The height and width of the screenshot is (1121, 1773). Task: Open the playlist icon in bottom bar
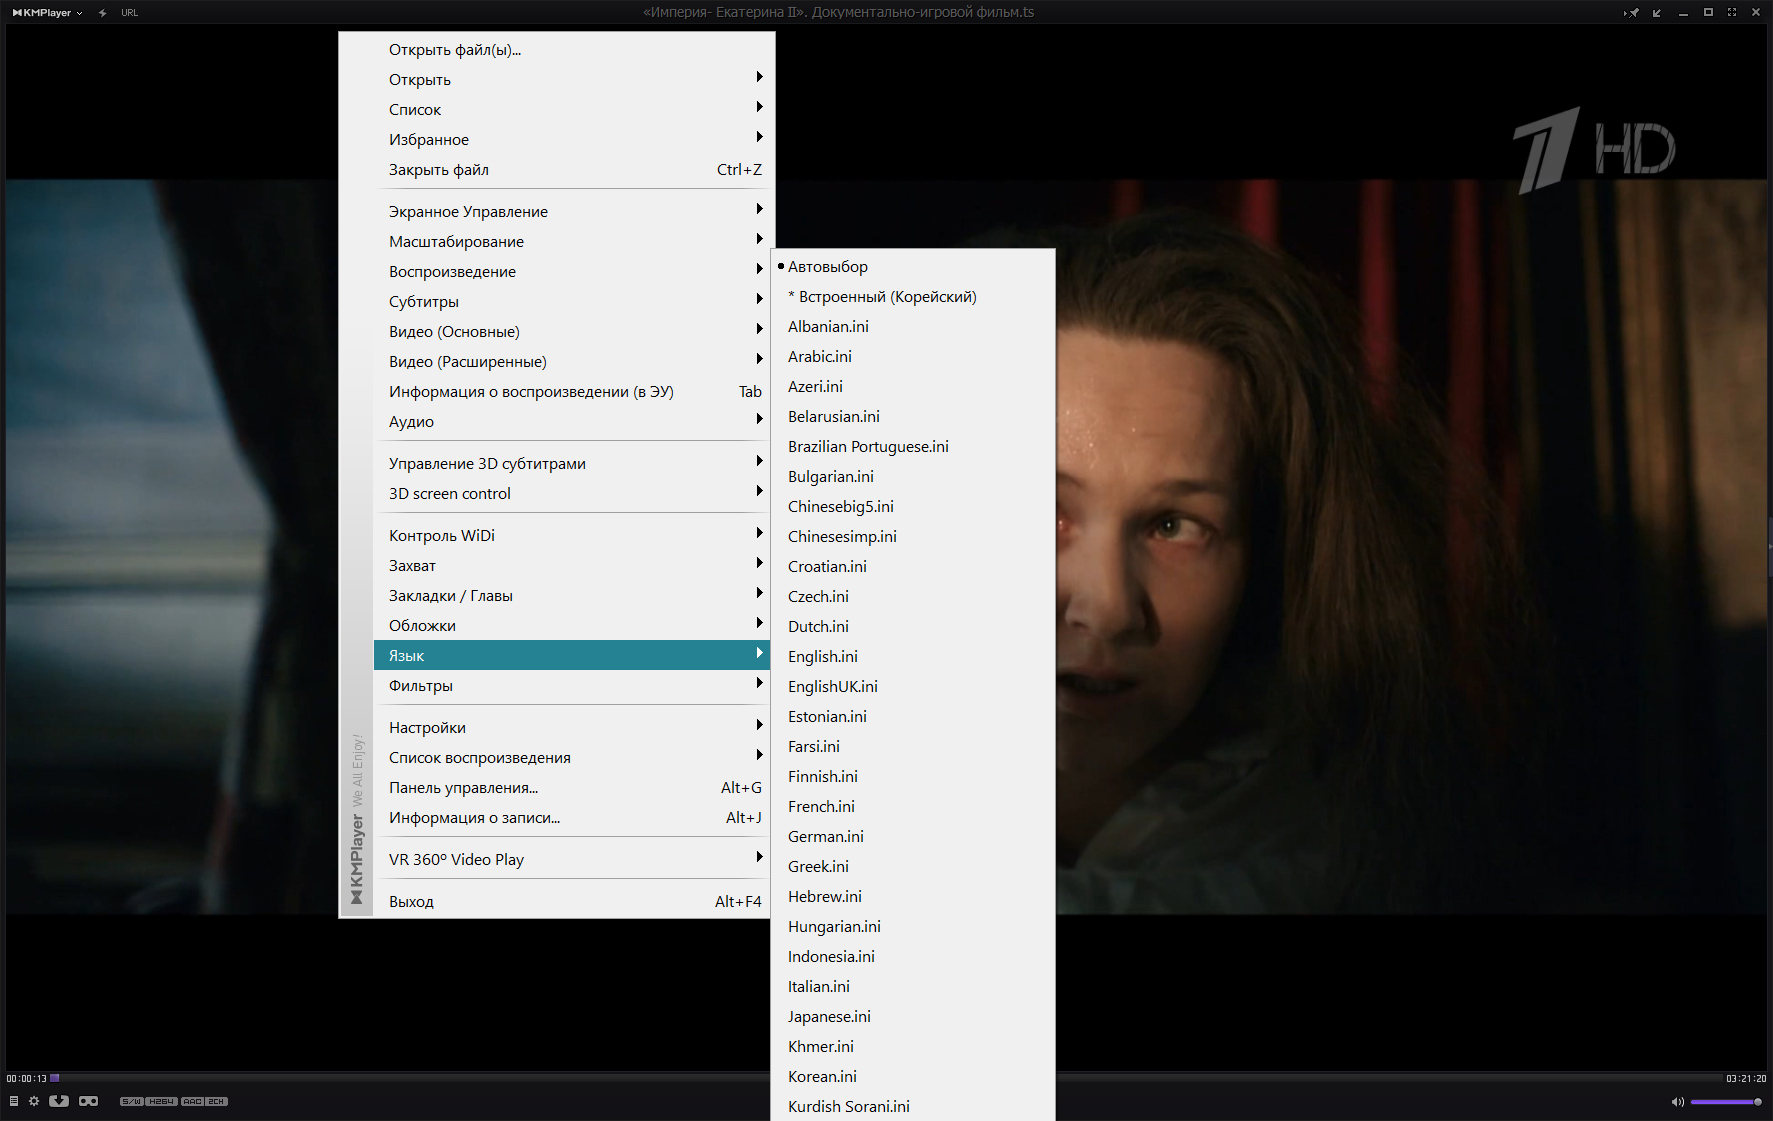point(14,1101)
